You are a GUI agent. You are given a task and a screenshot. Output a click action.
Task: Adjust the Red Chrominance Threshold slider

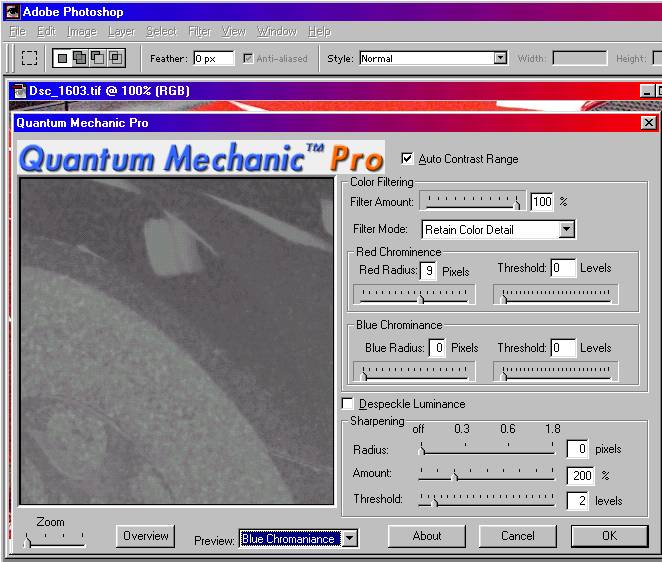tap(556, 295)
